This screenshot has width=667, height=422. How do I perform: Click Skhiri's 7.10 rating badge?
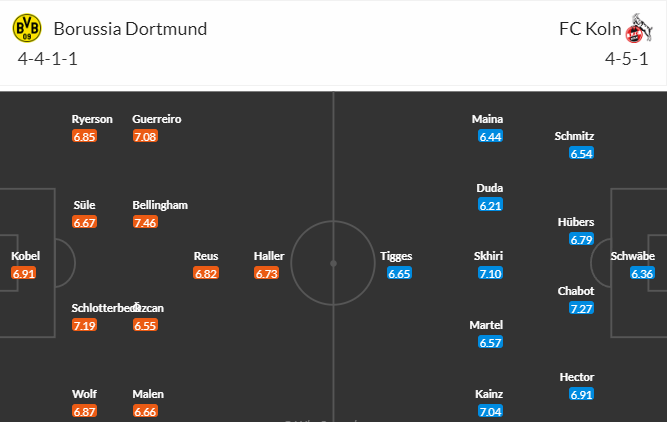pyautogui.click(x=490, y=273)
